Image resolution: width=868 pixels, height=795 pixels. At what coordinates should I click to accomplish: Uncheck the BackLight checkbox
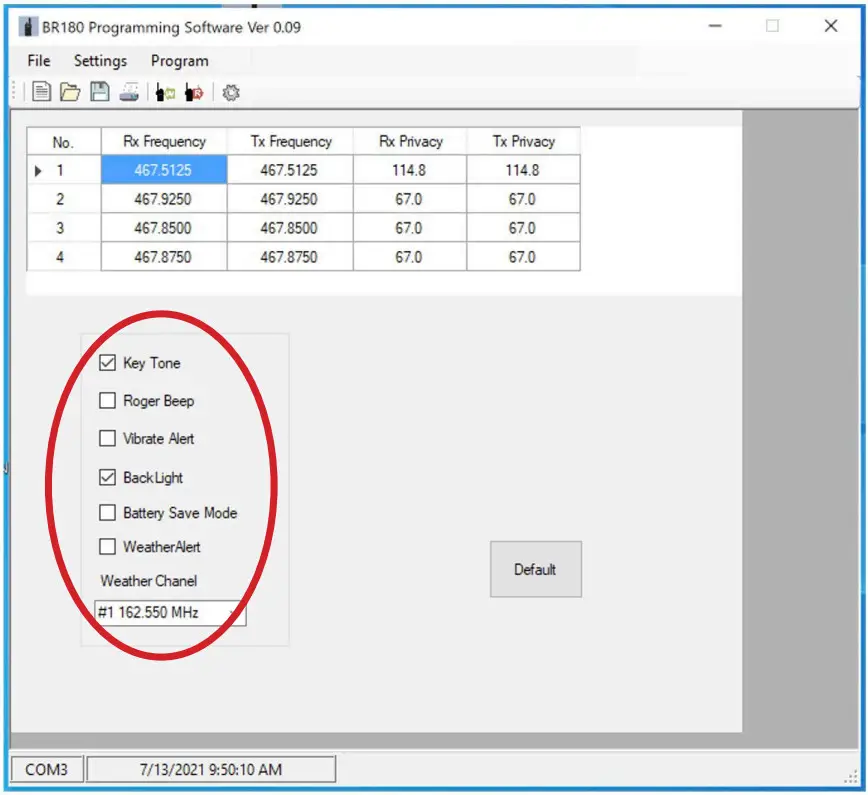pyautogui.click(x=107, y=477)
